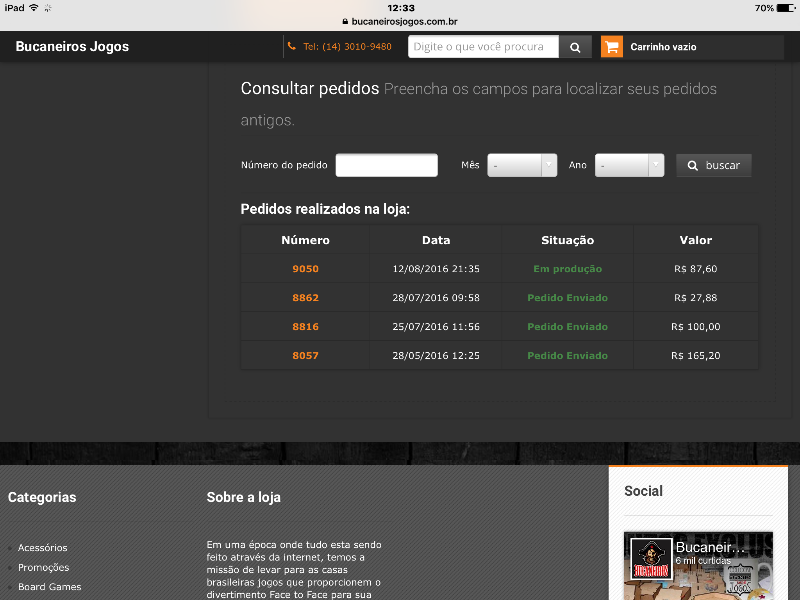The image size is (800, 600).
Task: Open order number 8816
Action: [x=305, y=327]
